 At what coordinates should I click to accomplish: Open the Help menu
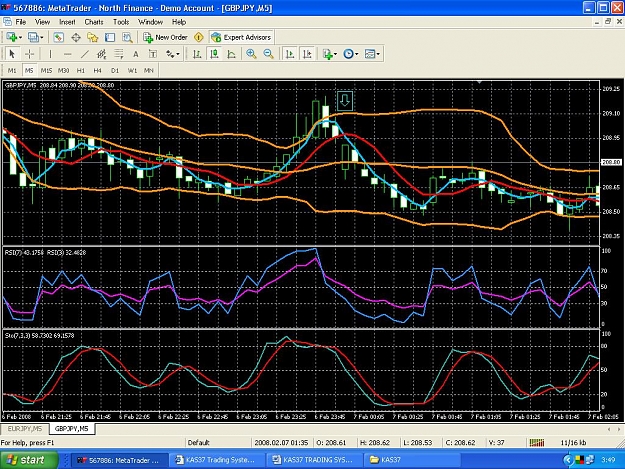pyautogui.click(x=179, y=22)
